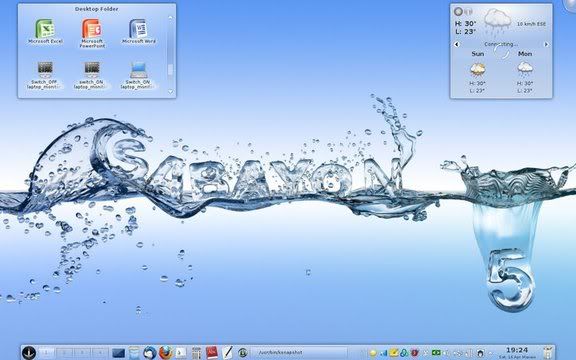The width and height of the screenshot is (576, 360).
Task: Click the red shield tray icon
Action: click(x=415, y=353)
